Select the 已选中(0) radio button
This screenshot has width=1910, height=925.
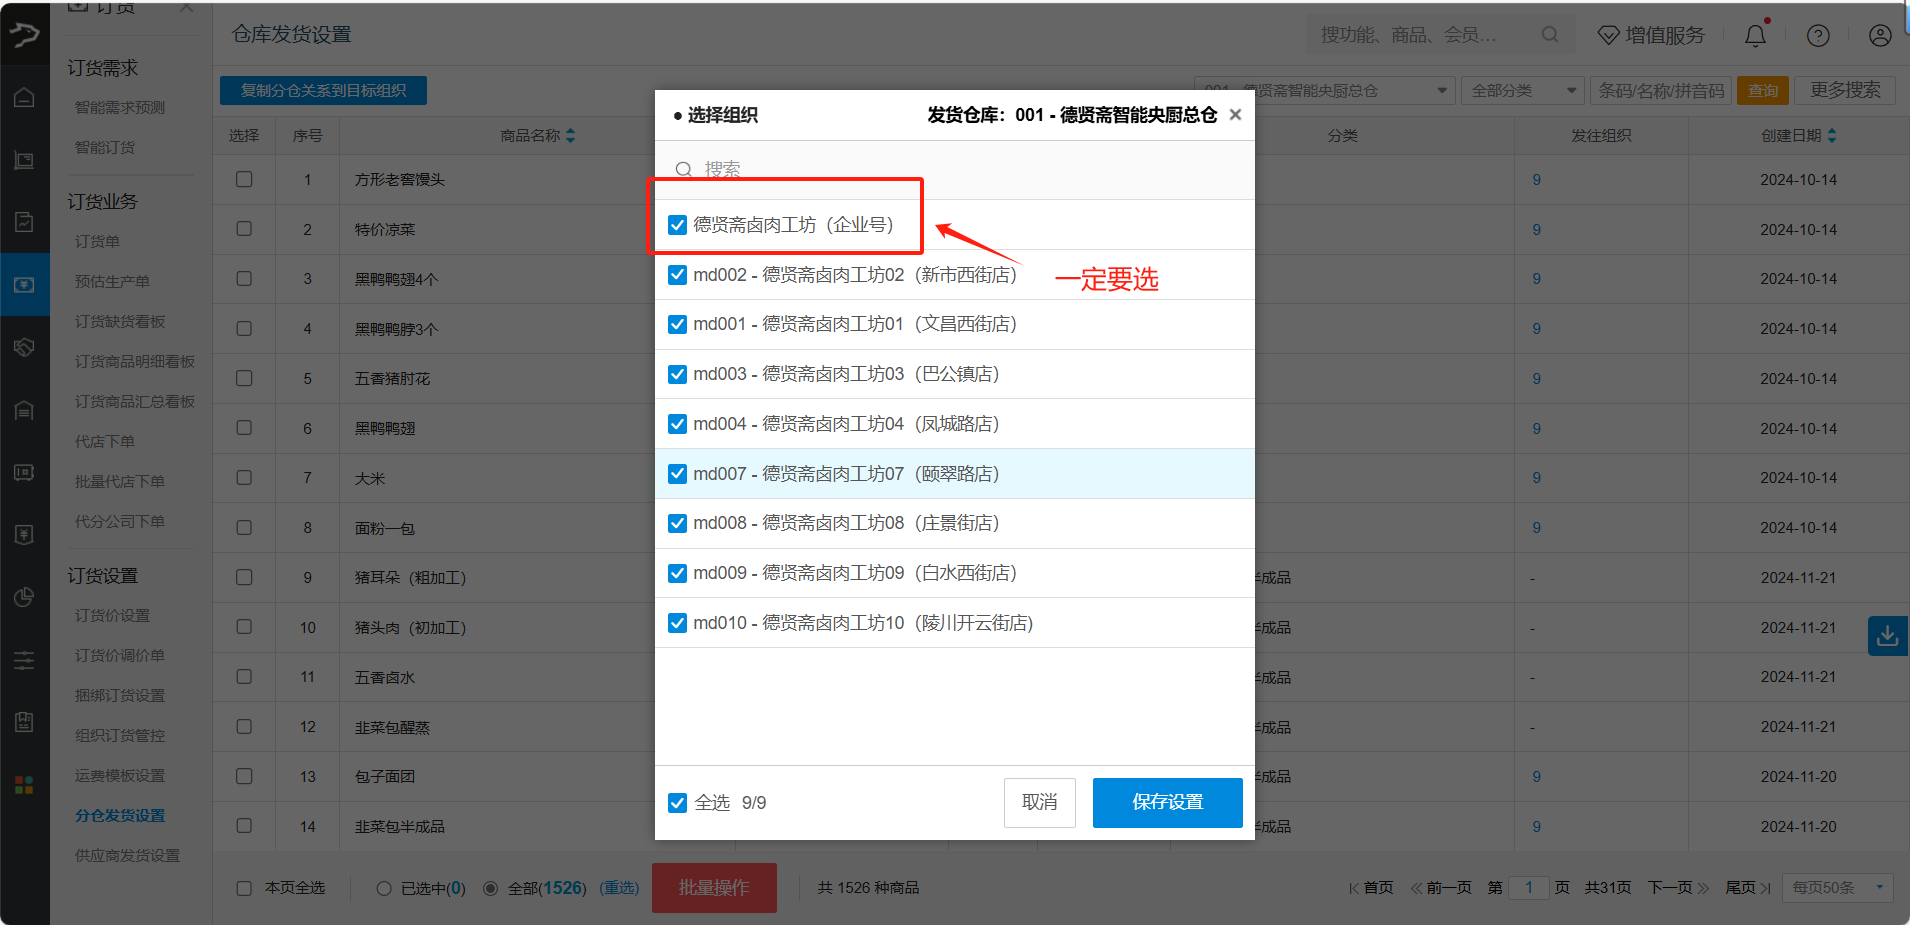pos(384,888)
